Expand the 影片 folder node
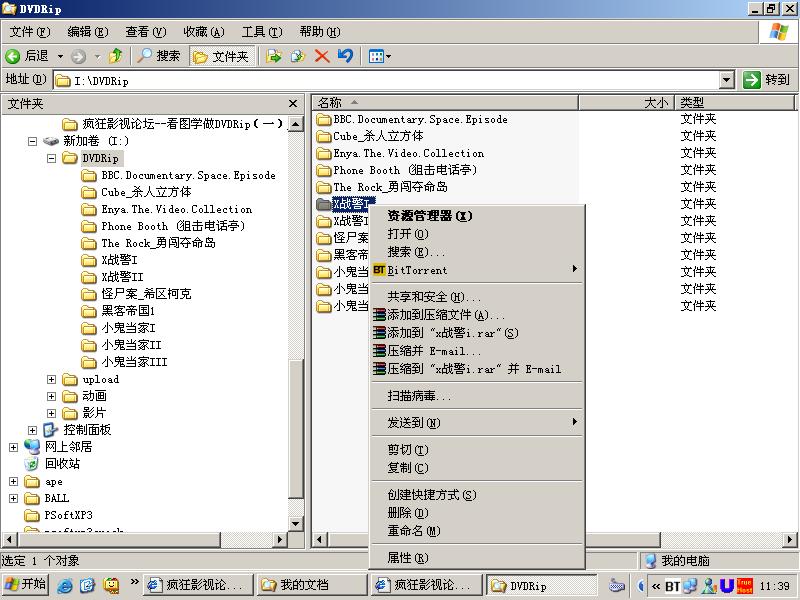Viewport: 800px width, 600px height. [52, 413]
